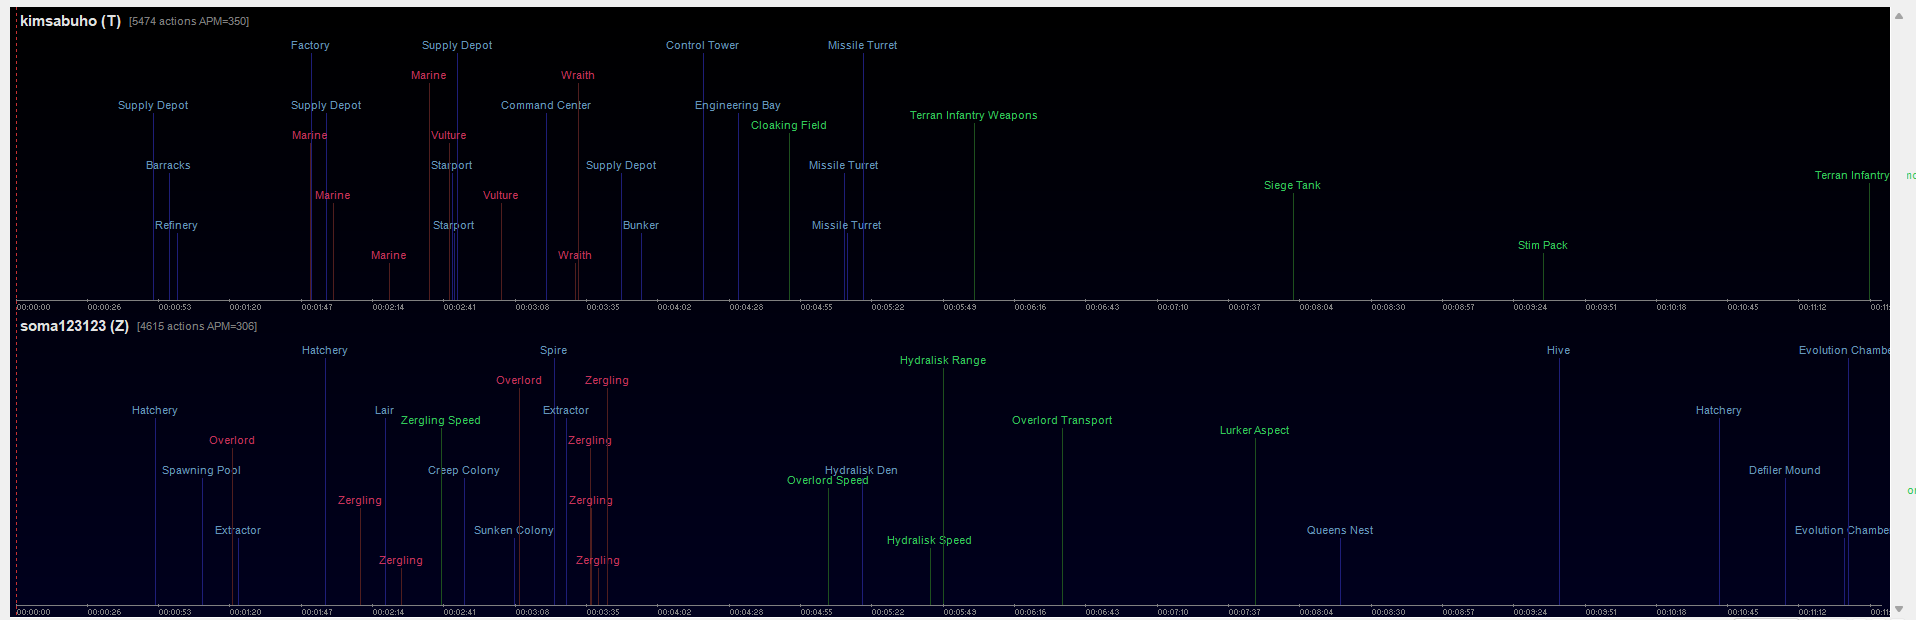Image resolution: width=1916 pixels, height=620 pixels.
Task: Click the Hive event label
Action: (1559, 350)
